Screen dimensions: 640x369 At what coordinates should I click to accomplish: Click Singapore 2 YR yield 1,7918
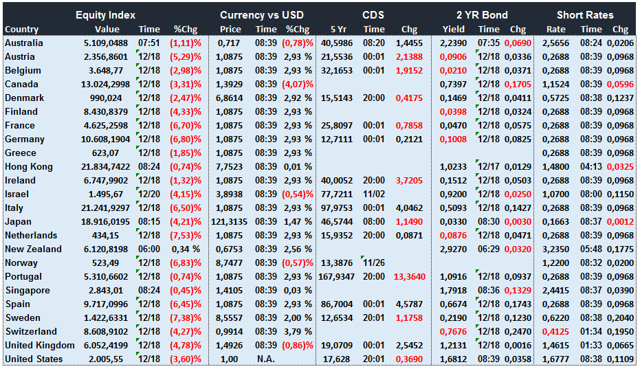(453, 291)
